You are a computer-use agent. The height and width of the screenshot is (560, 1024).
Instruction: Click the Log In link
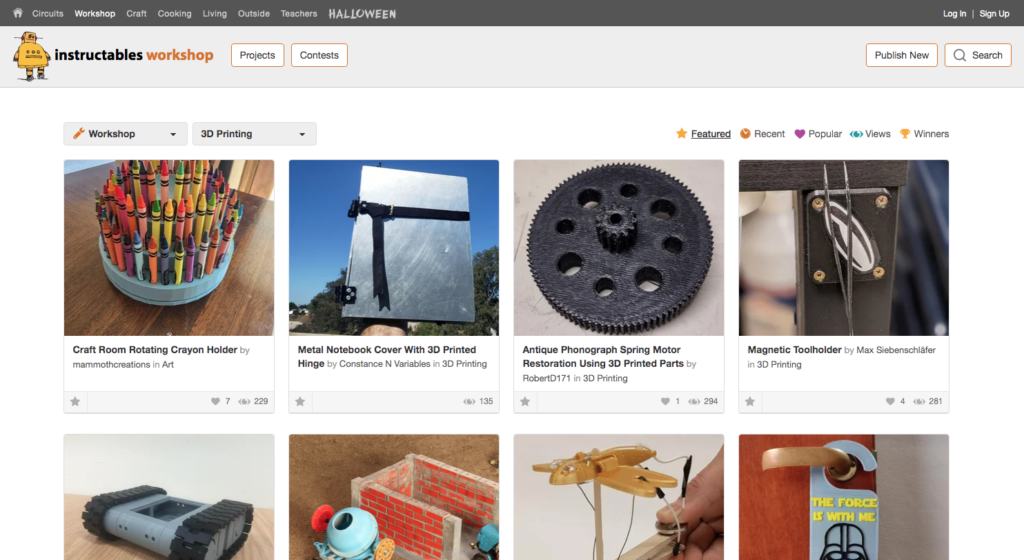tap(954, 14)
